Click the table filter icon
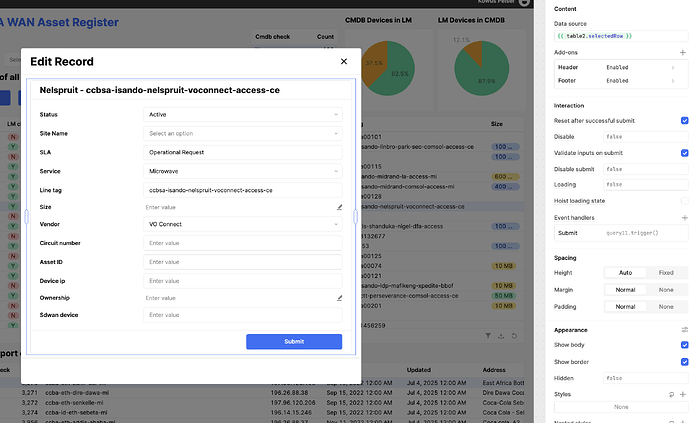Screen dimensions: 690x423 coord(487,336)
